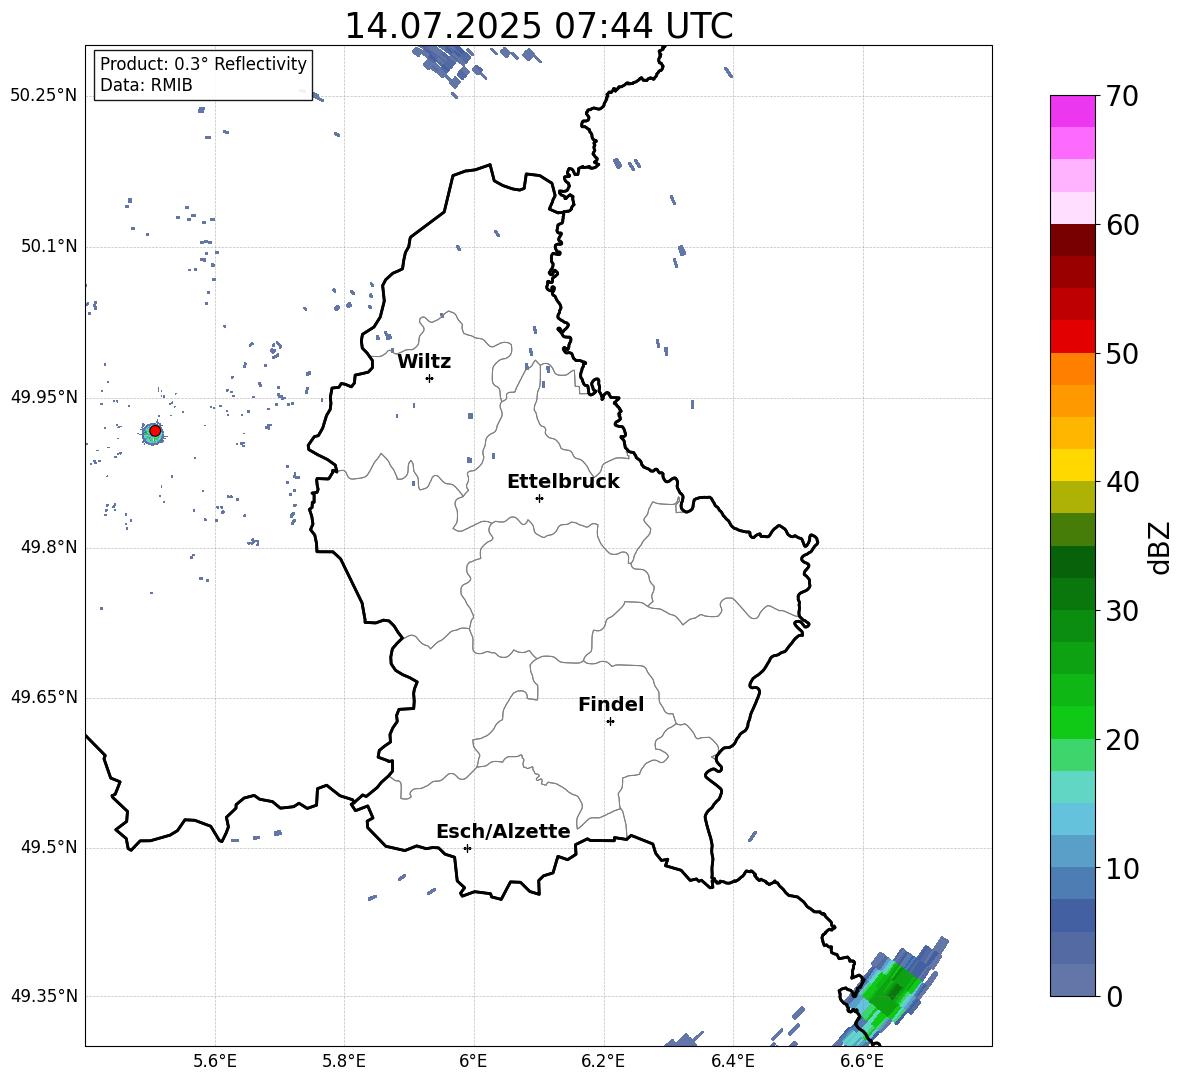1184x1081 pixels.
Task: Click the cross marker below Findel
Action: pyautogui.click(x=610, y=722)
